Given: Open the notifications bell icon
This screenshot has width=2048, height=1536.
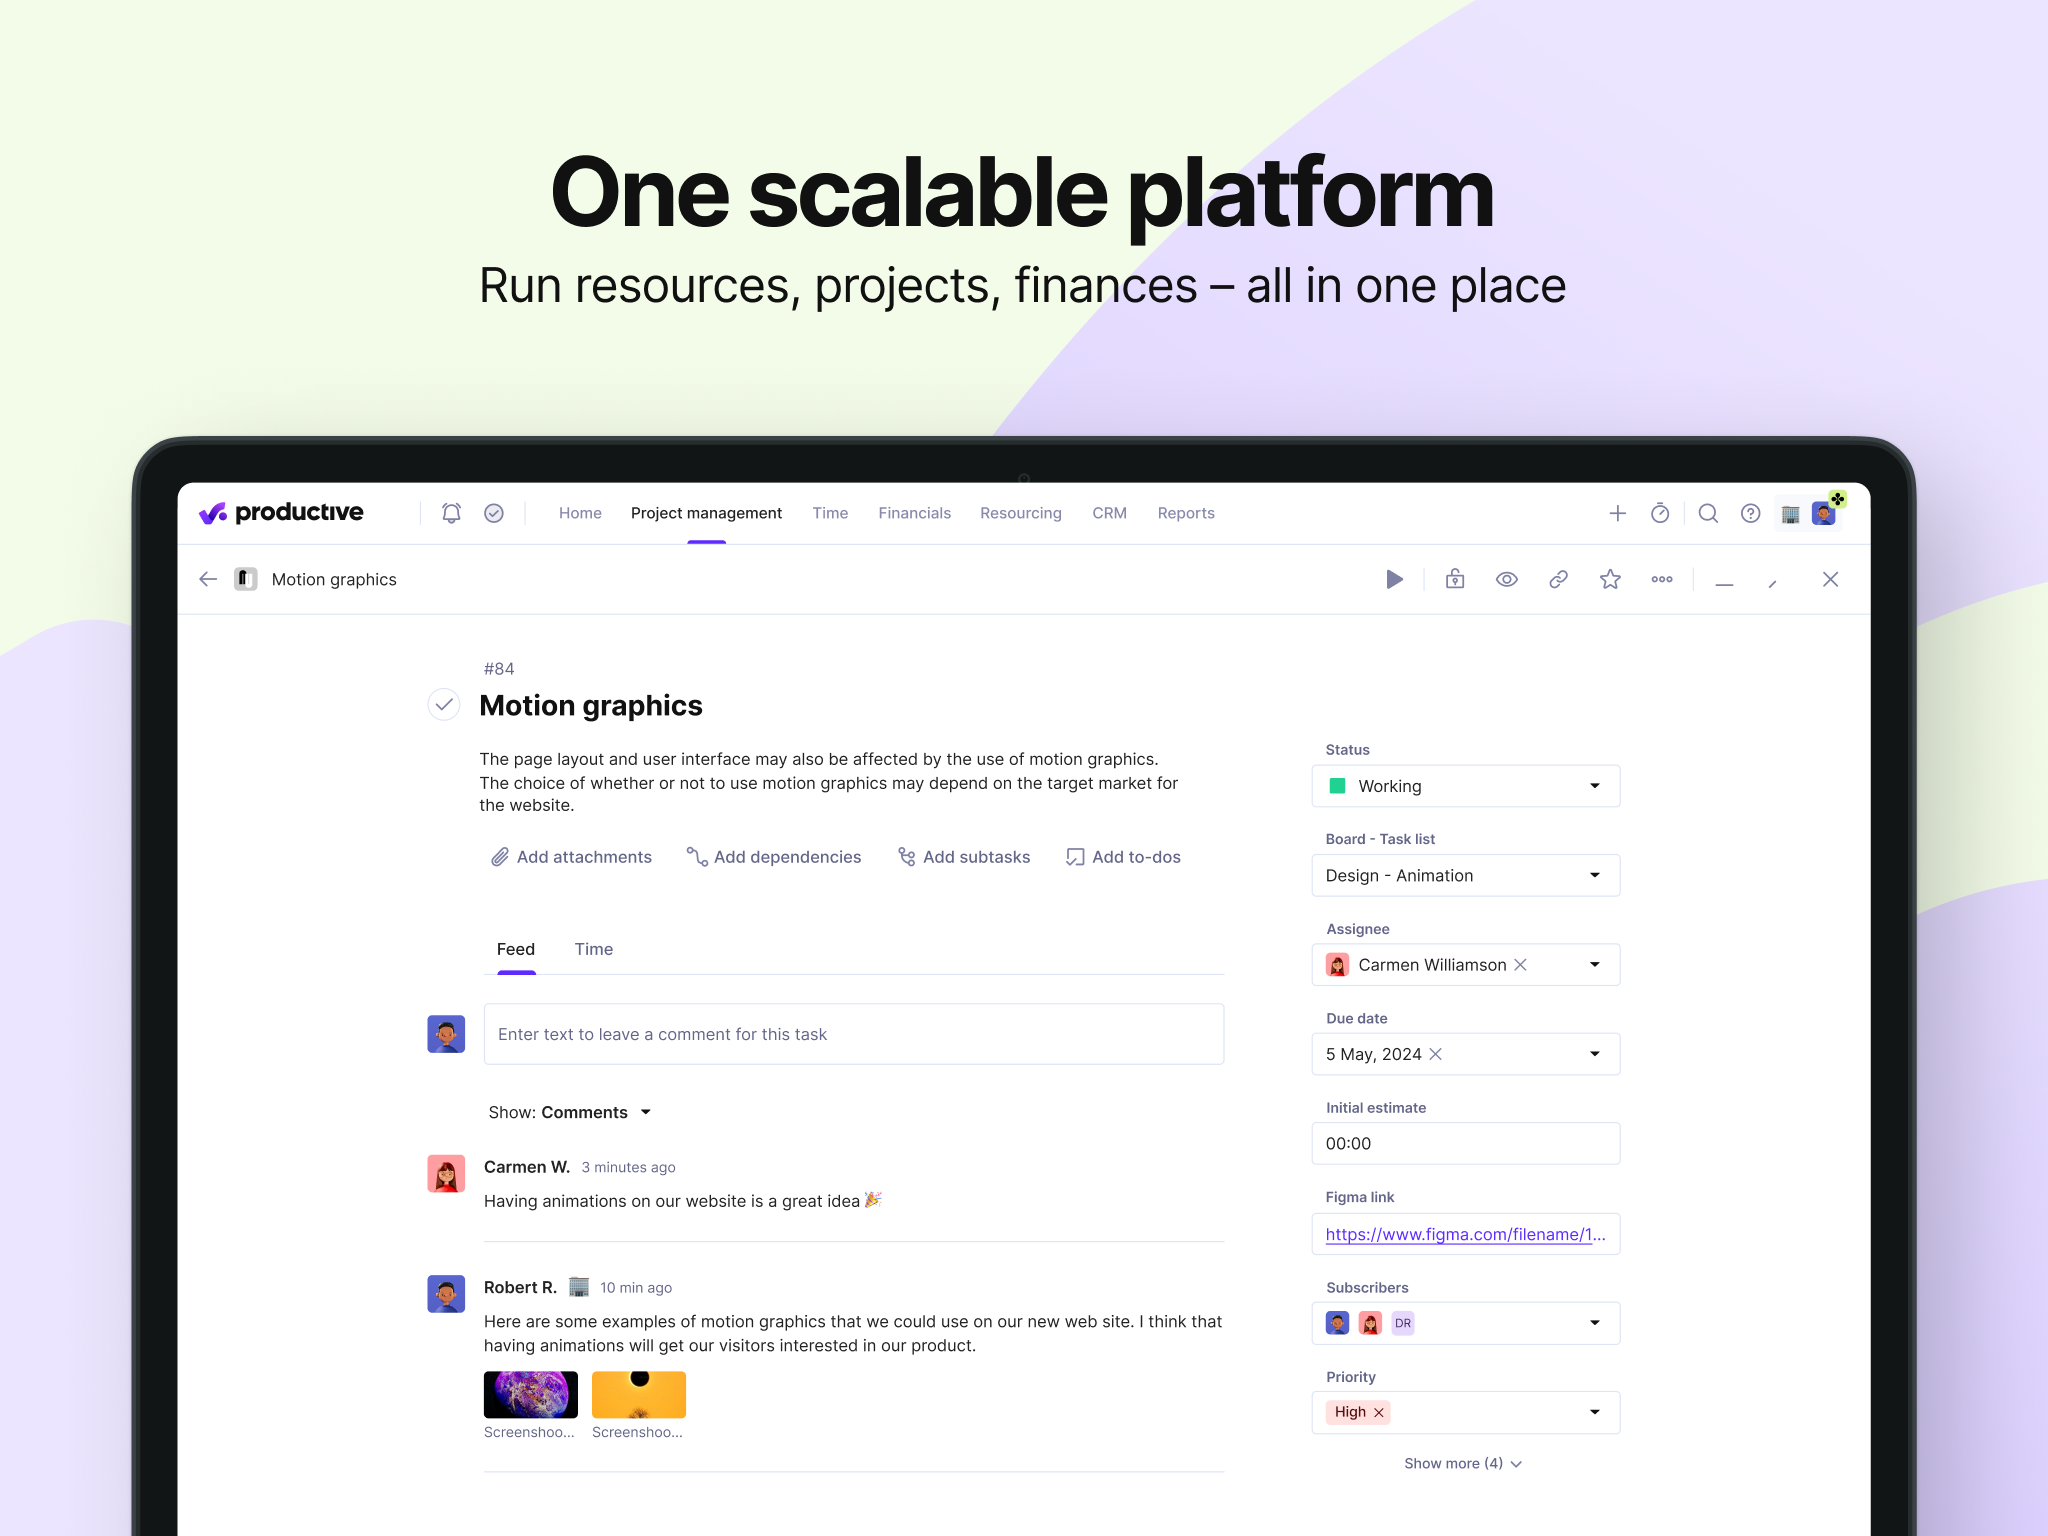Looking at the screenshot, I should click(x=451, y=513).
